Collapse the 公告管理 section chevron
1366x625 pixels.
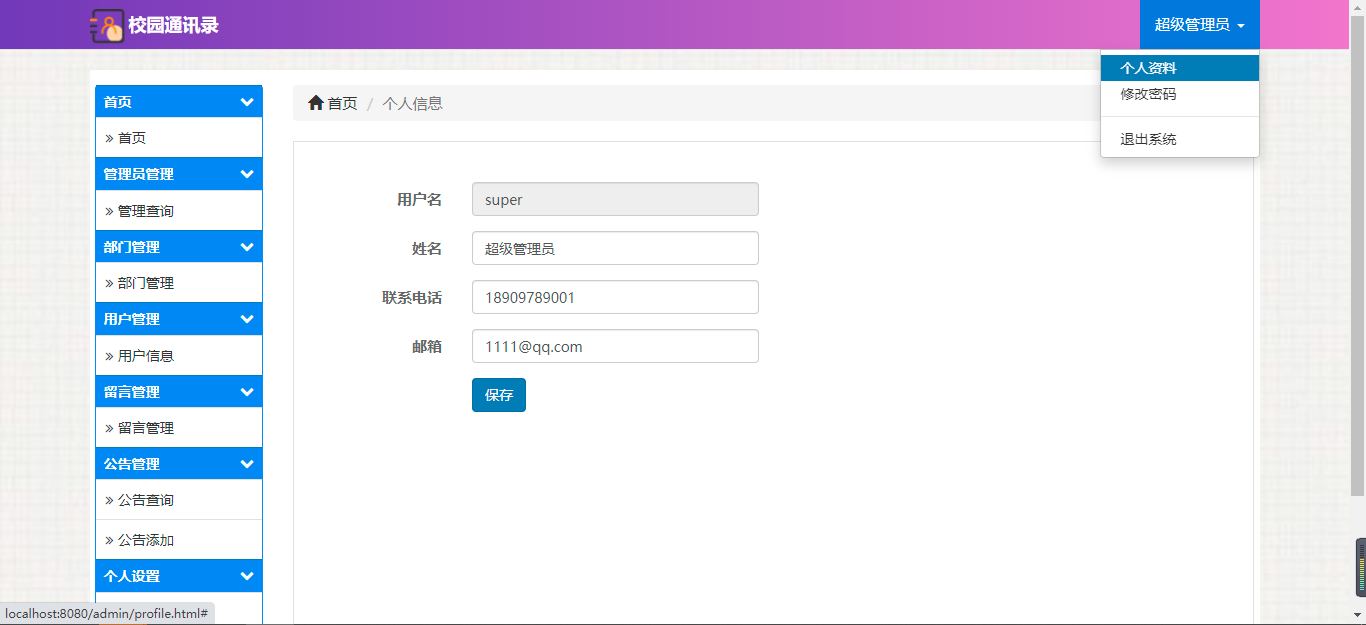coord(247,464)
